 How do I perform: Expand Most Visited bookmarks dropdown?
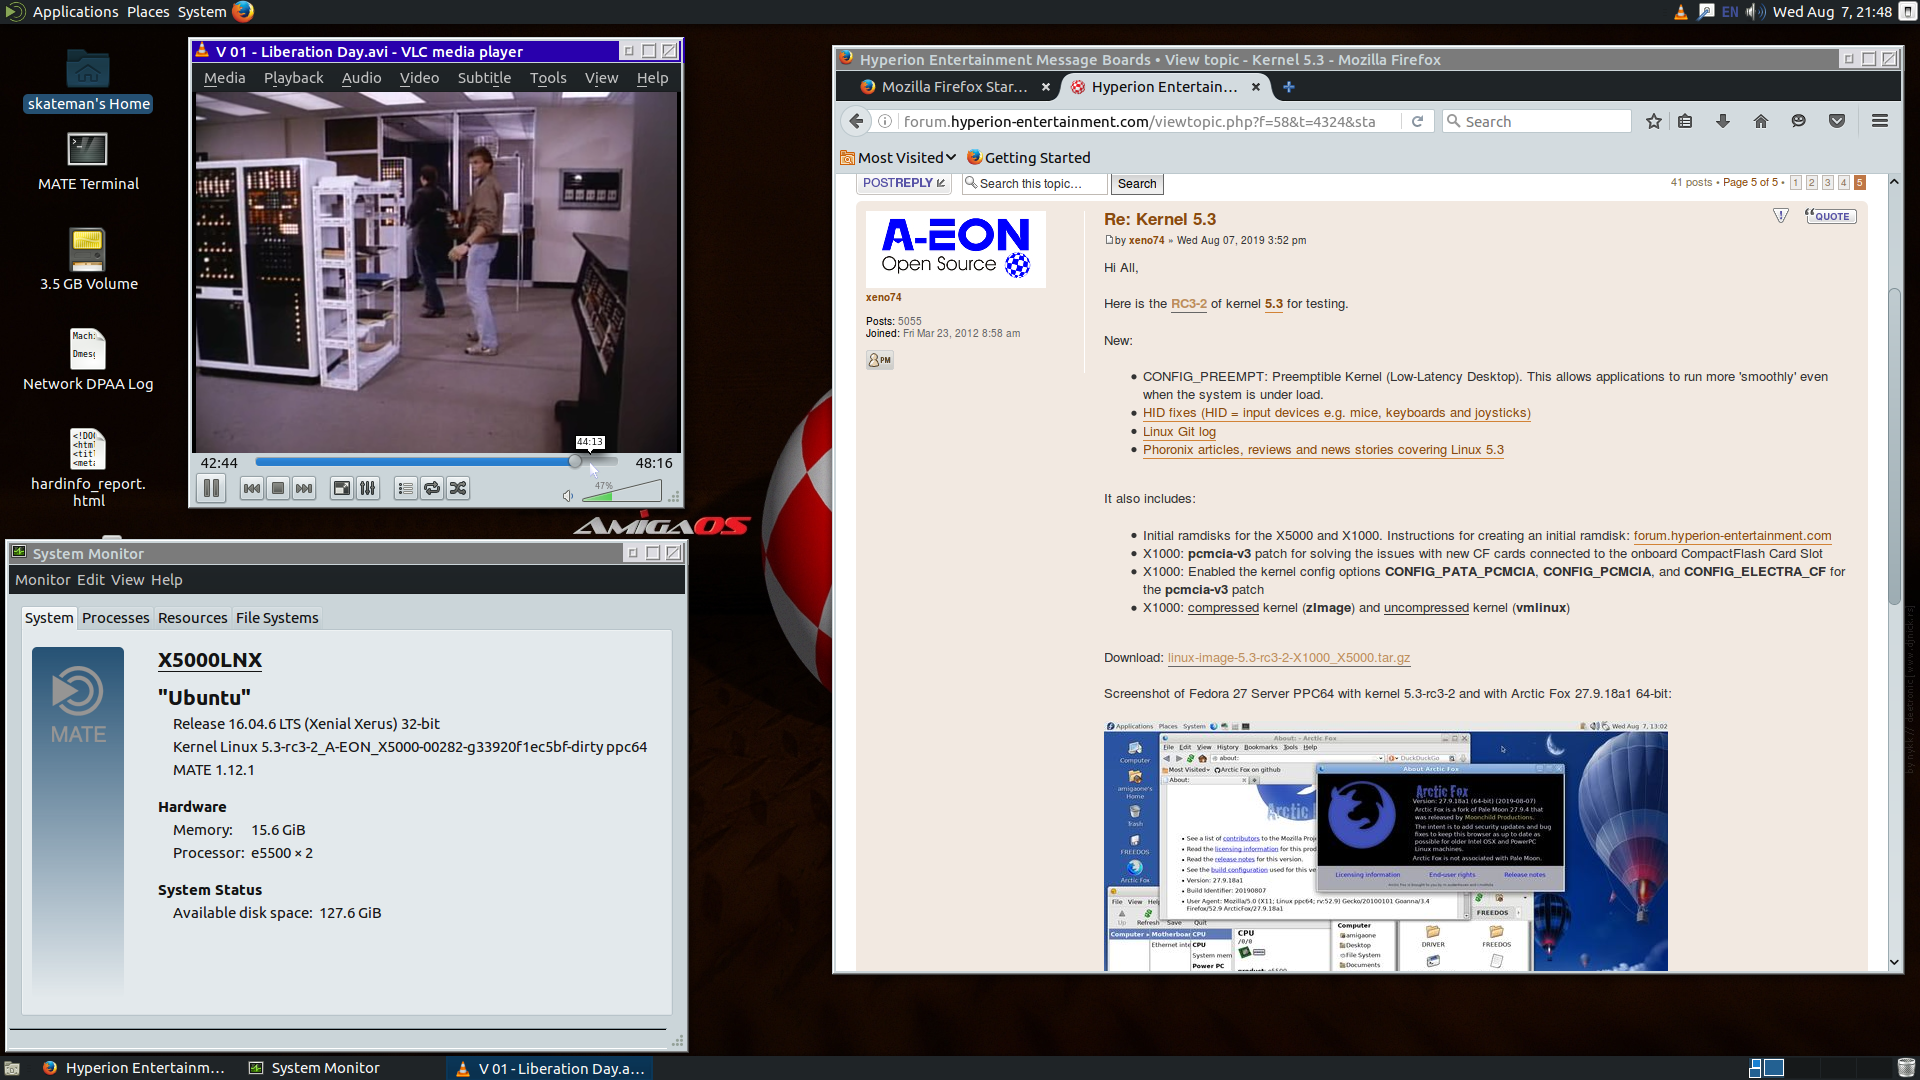[x=899, y=157]
